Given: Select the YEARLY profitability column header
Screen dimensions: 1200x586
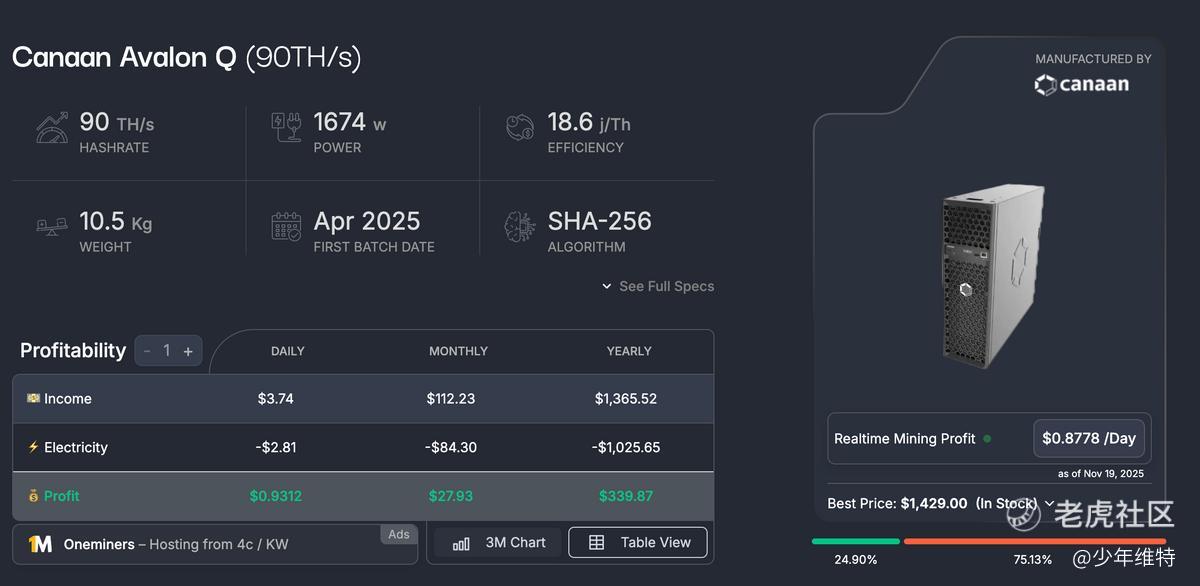Looking at the screenshot, I should point(629,351).
